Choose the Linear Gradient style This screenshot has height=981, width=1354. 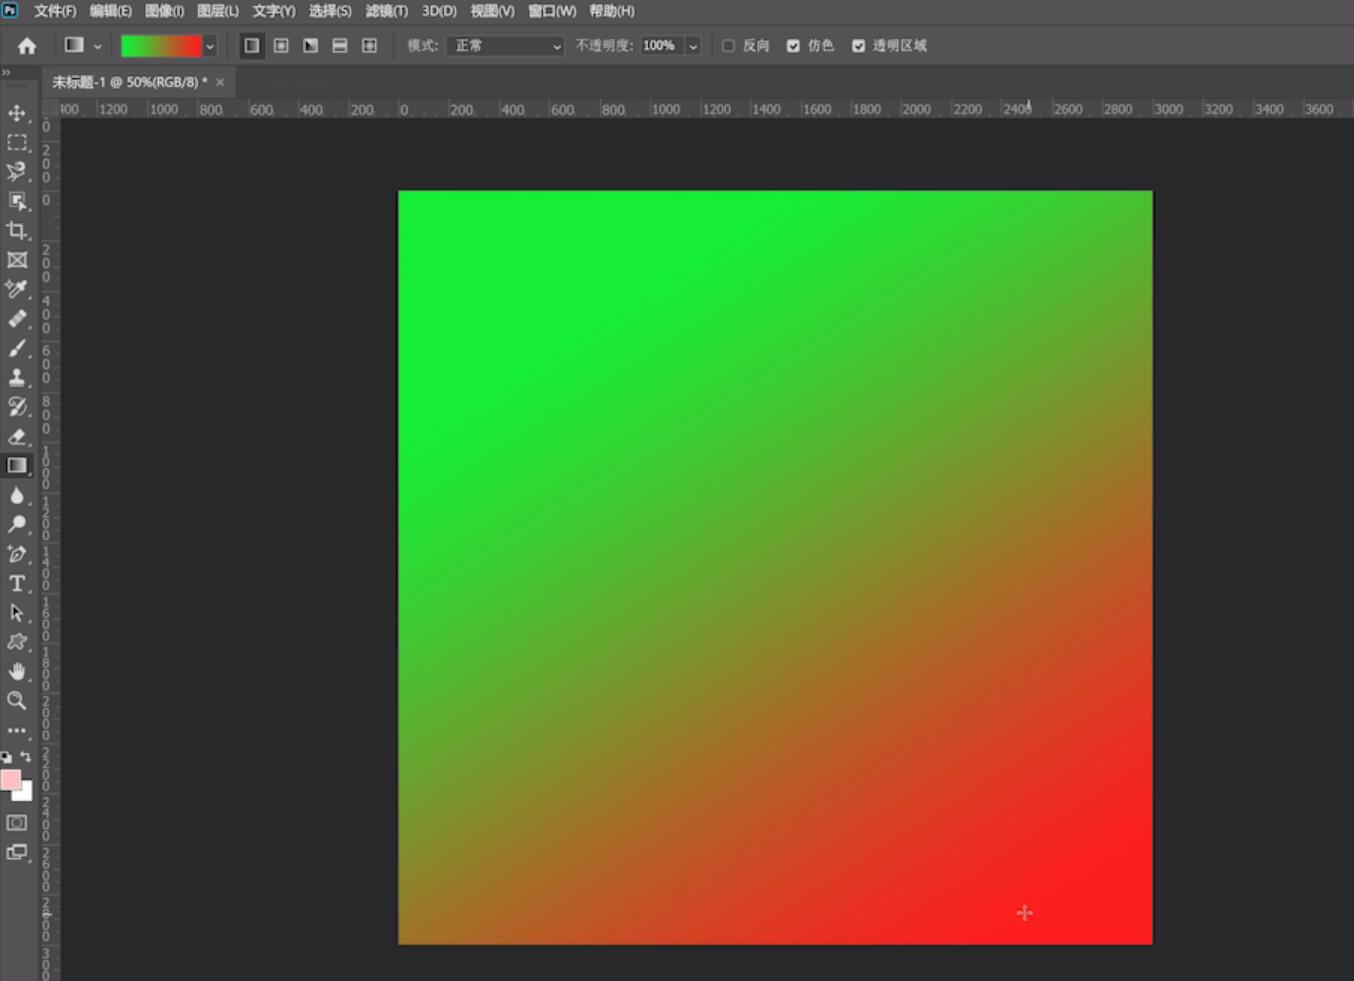(252, 46)
